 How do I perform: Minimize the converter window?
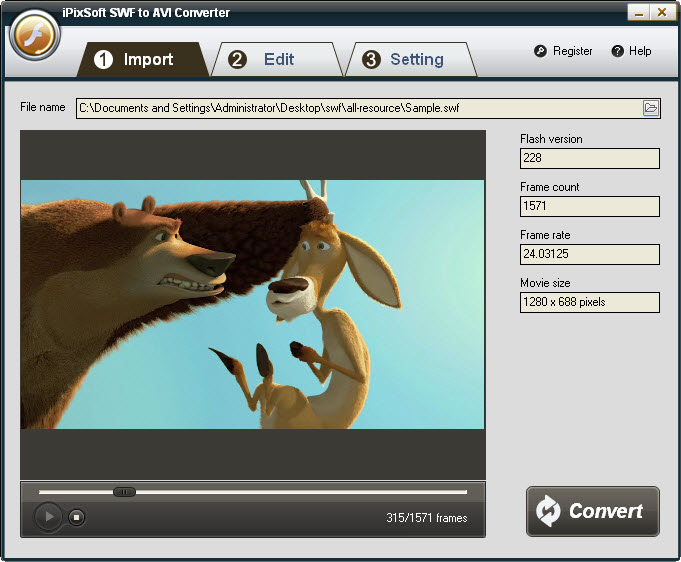coord(638,13)
